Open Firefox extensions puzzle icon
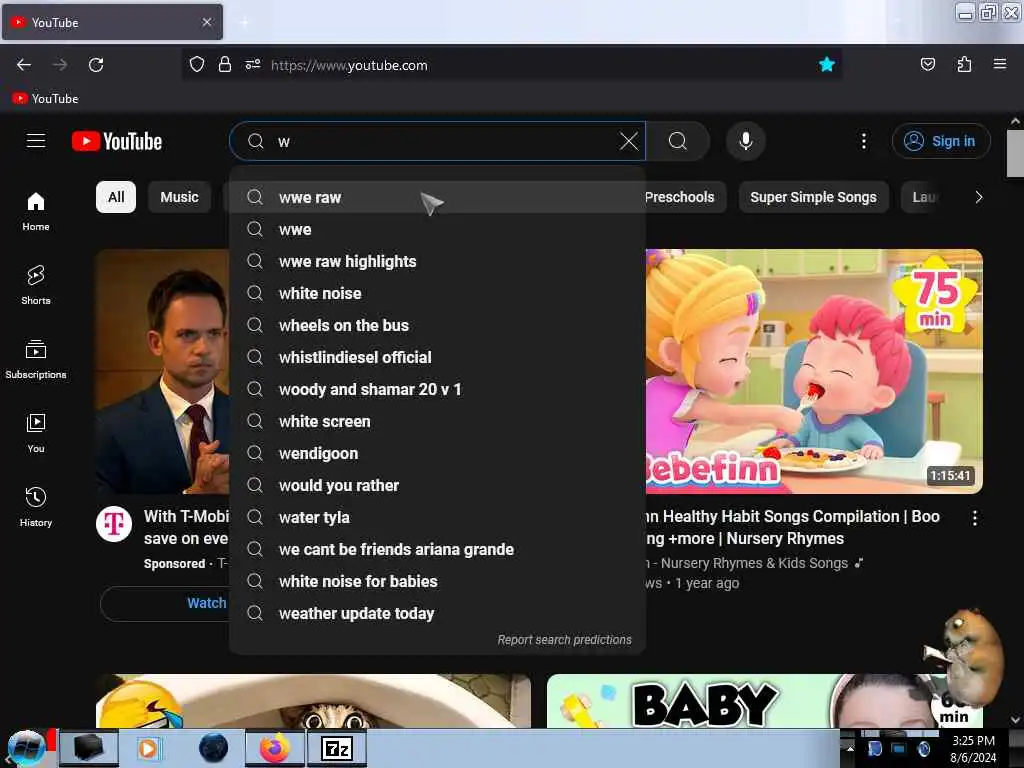1024x768 pixels. (x=964, y=65)
